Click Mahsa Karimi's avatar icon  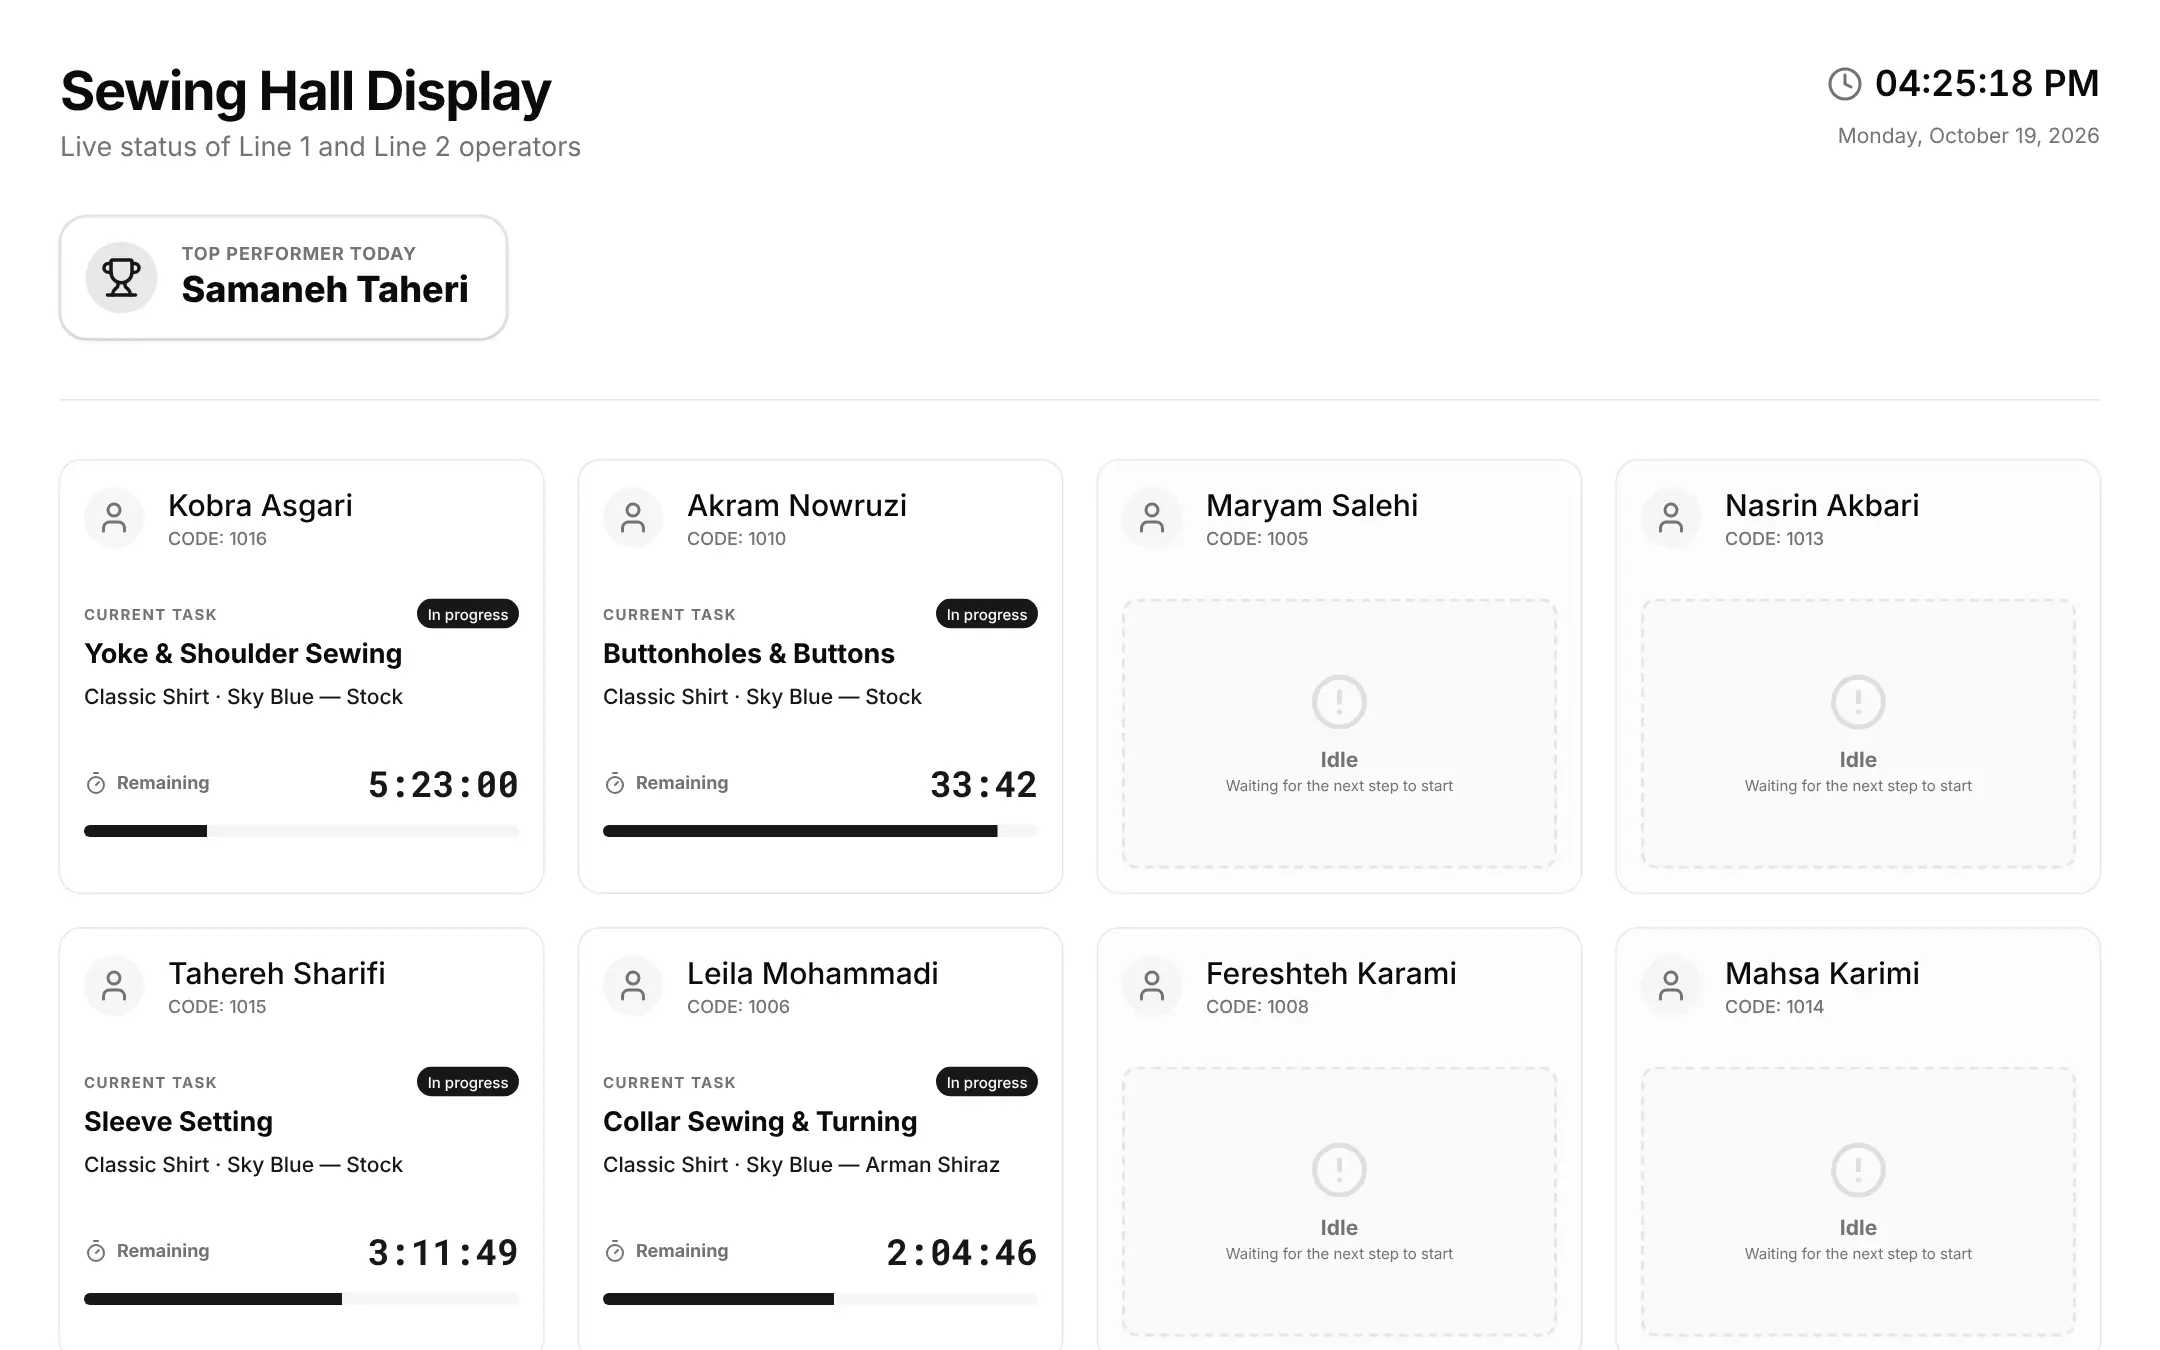coord(1671,986)
